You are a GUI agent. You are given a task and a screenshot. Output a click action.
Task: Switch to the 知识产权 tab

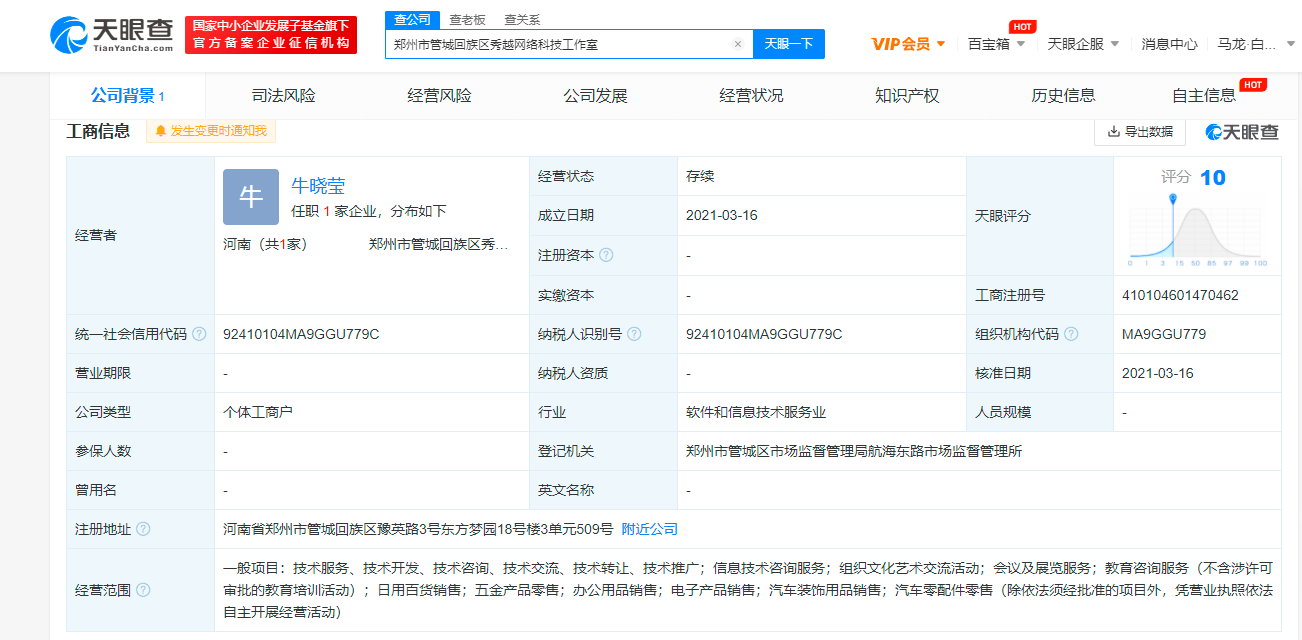tap(907, 96)
